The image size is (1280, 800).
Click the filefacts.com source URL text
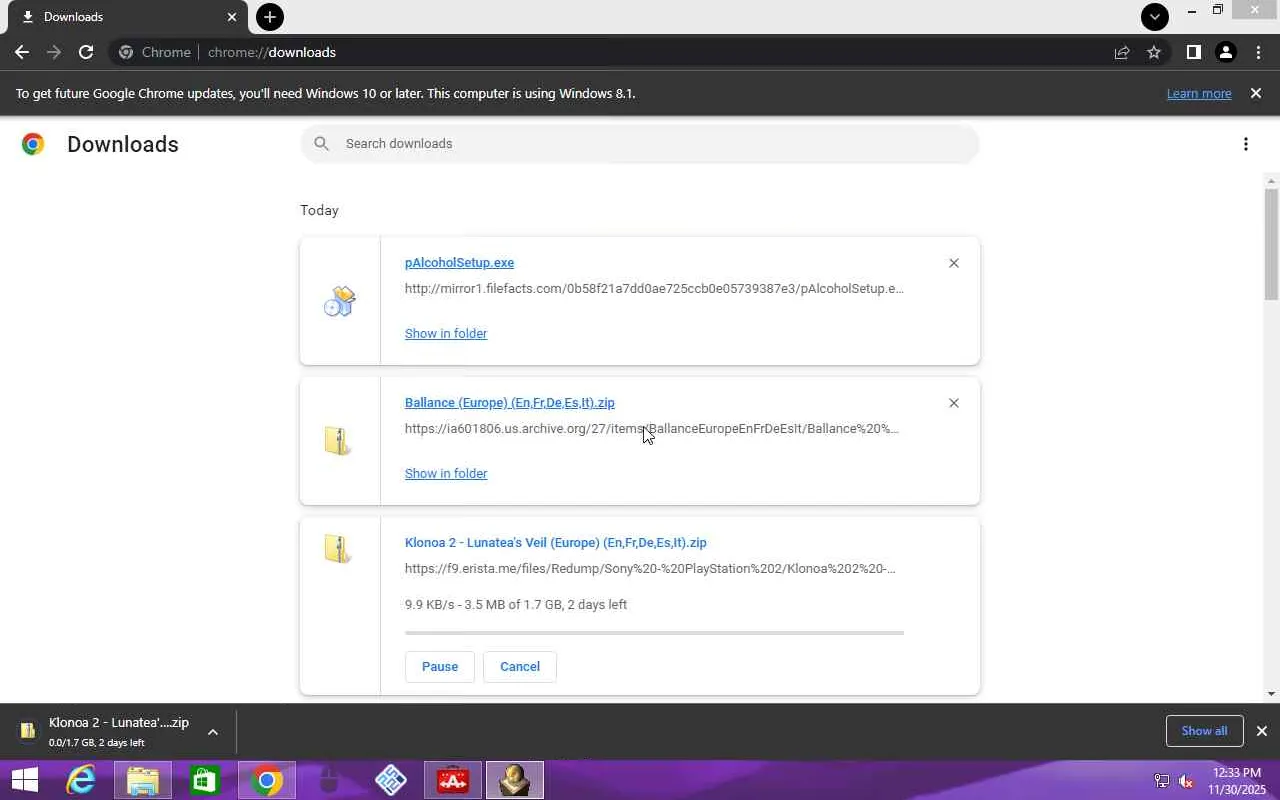pyautogui.click(x=654, y=289)
